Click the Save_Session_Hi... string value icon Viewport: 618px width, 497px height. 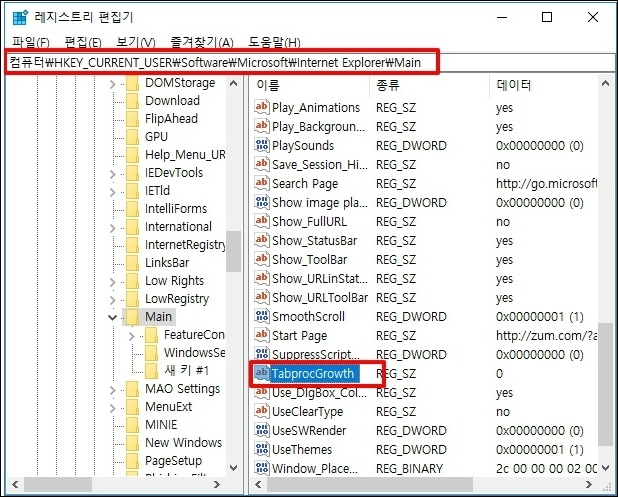point(262,164)
